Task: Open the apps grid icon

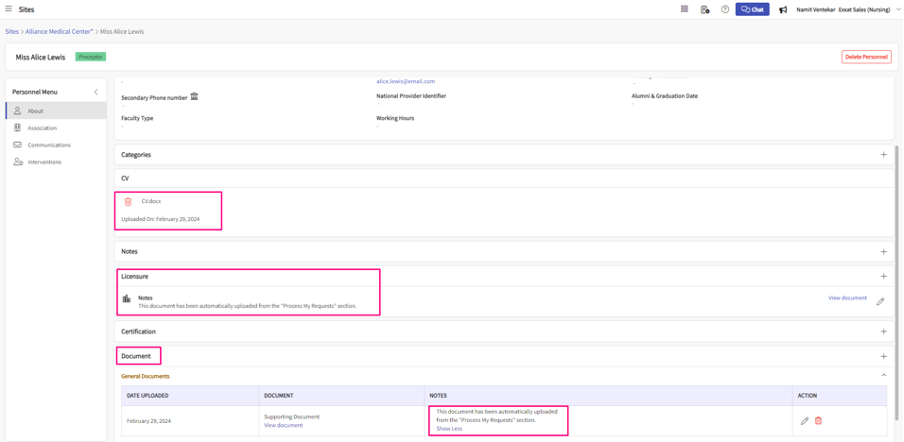Action: coord(684,9)
